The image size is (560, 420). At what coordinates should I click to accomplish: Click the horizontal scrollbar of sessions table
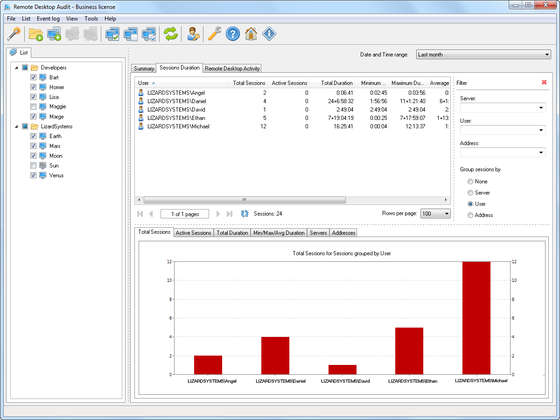pyautogui.click(x=244, y=200)
